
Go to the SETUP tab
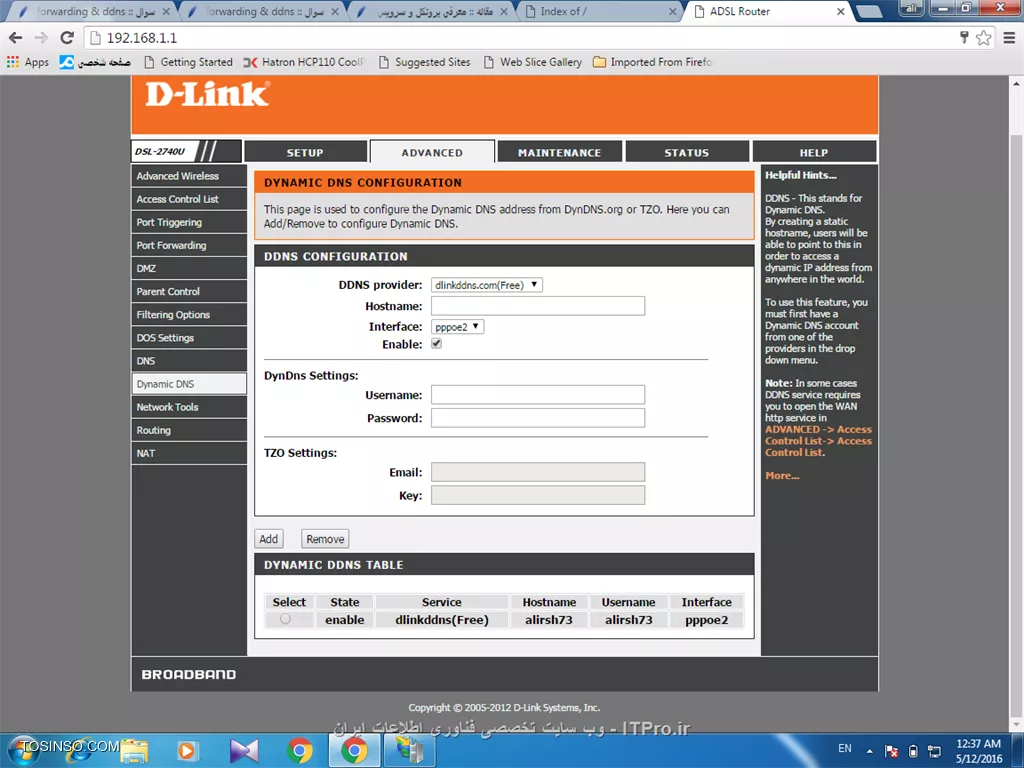(x=305, y=152)
